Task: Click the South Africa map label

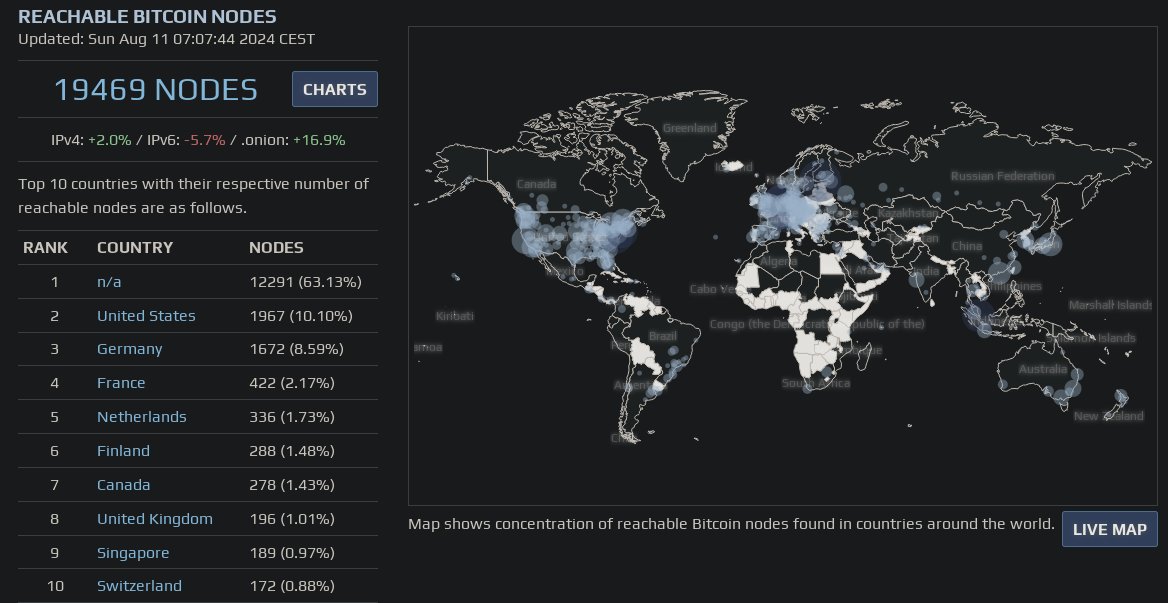Action: coord(816,383)
